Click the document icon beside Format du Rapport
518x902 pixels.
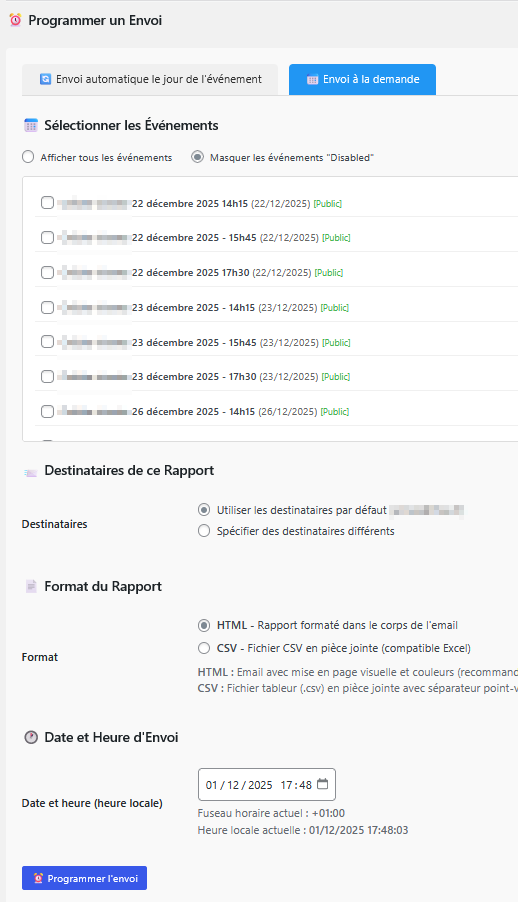coord(31,586)
